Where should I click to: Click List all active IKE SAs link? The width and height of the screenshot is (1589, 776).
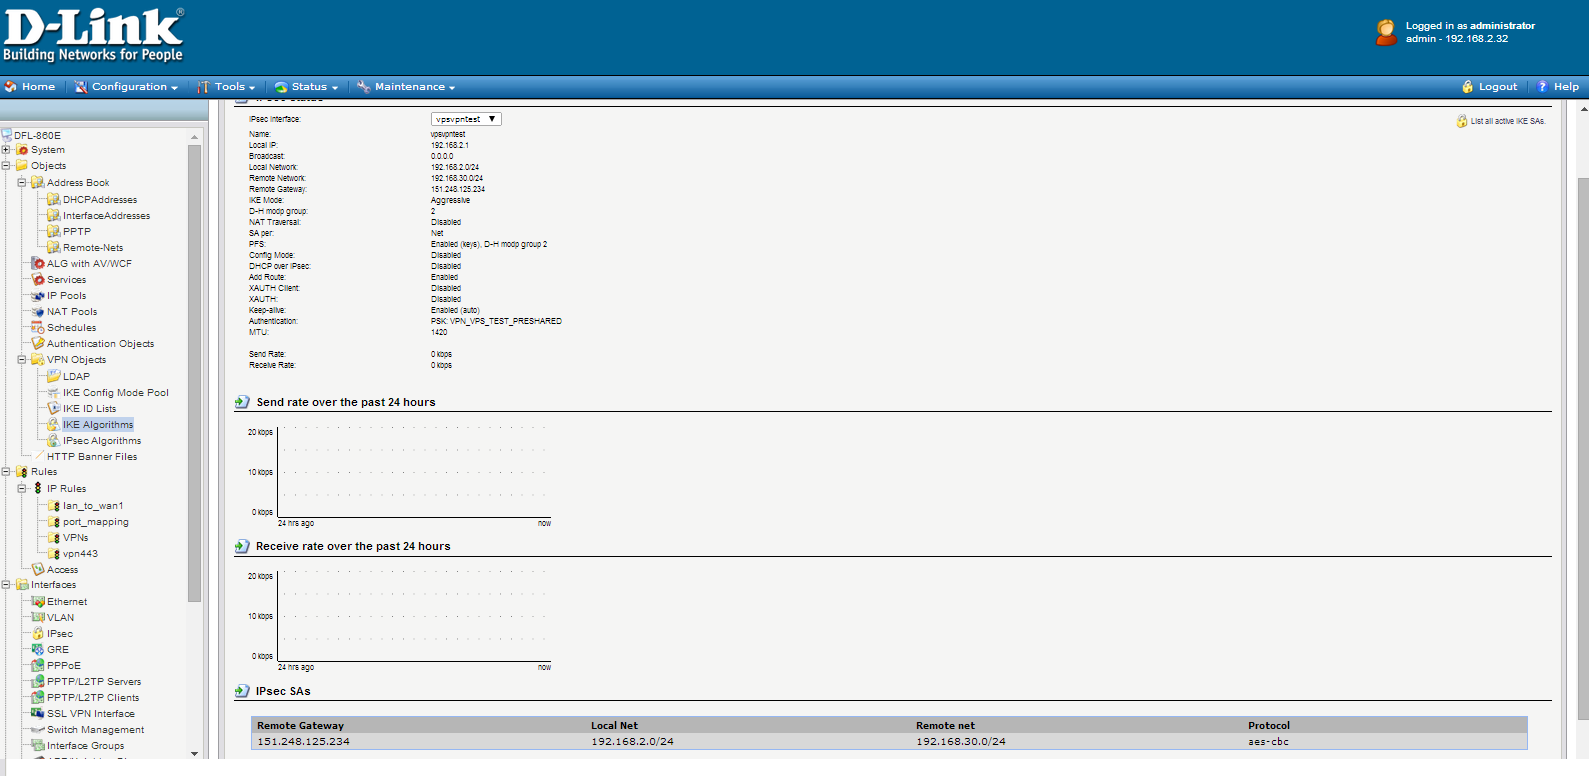coord(1507,121)
